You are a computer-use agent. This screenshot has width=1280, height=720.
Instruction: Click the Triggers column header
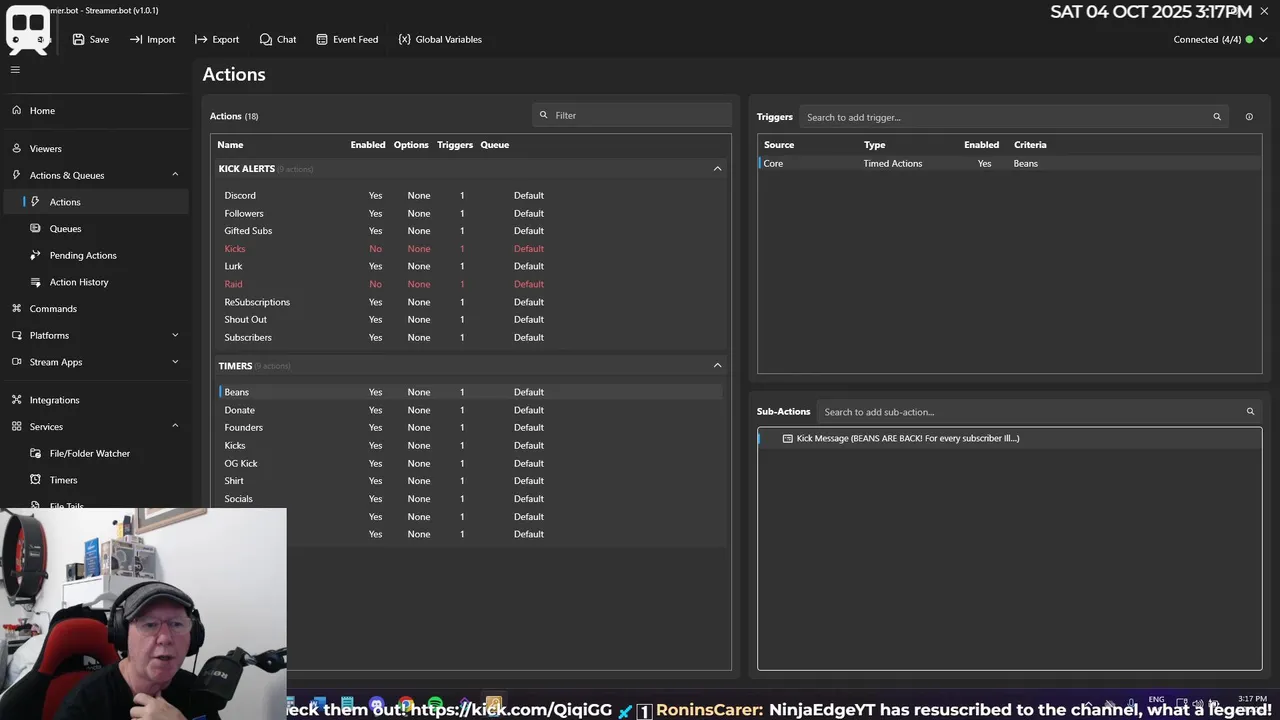455,145
